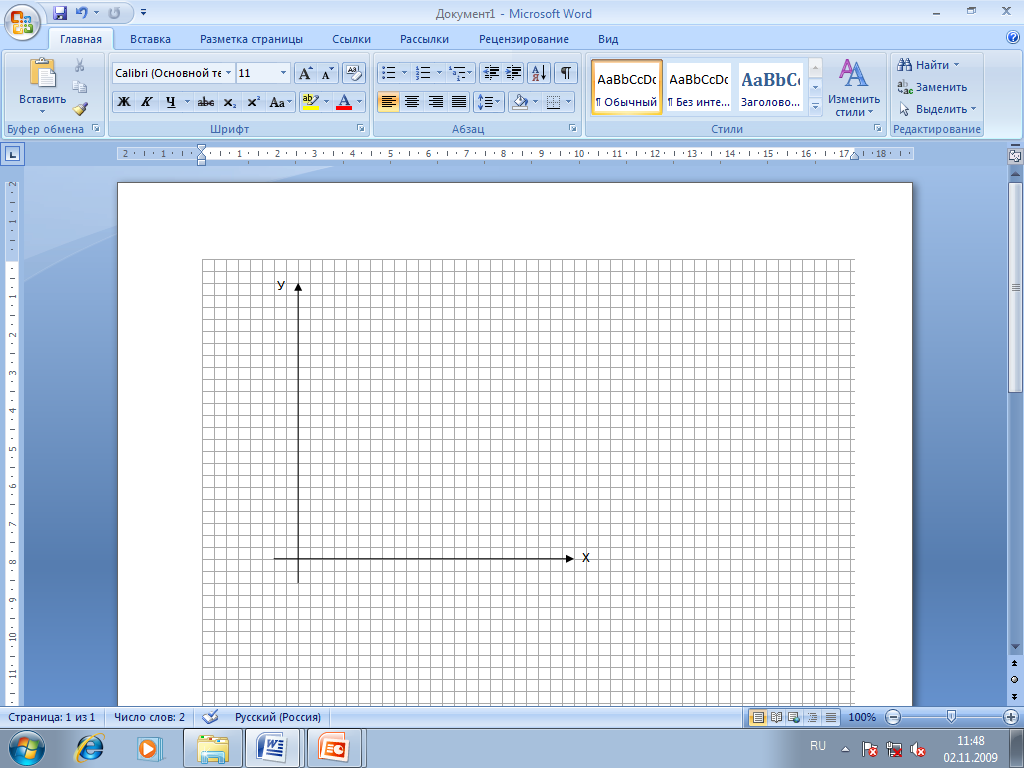
Task: Click the tab selector on ruler
Action: pyautogui.click(x=13, y=154)
